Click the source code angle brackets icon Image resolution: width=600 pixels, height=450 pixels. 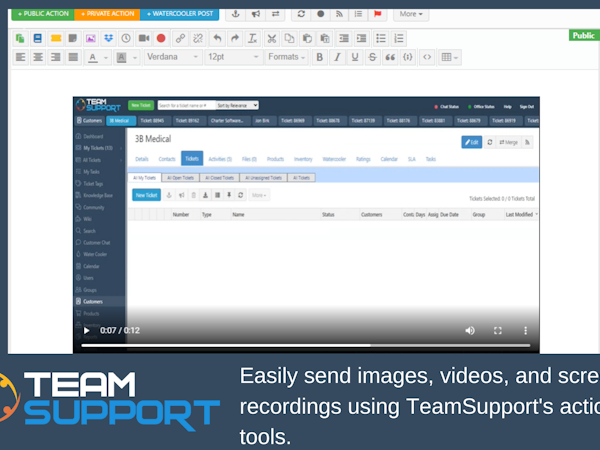[x=427, y=57]
